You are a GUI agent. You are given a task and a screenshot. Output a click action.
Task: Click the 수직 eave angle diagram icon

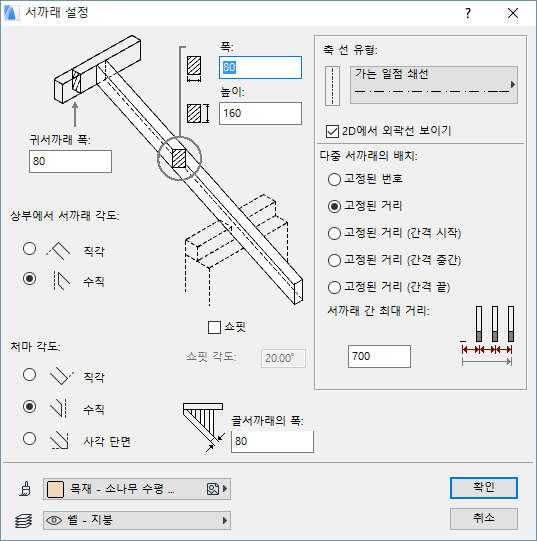58,409
